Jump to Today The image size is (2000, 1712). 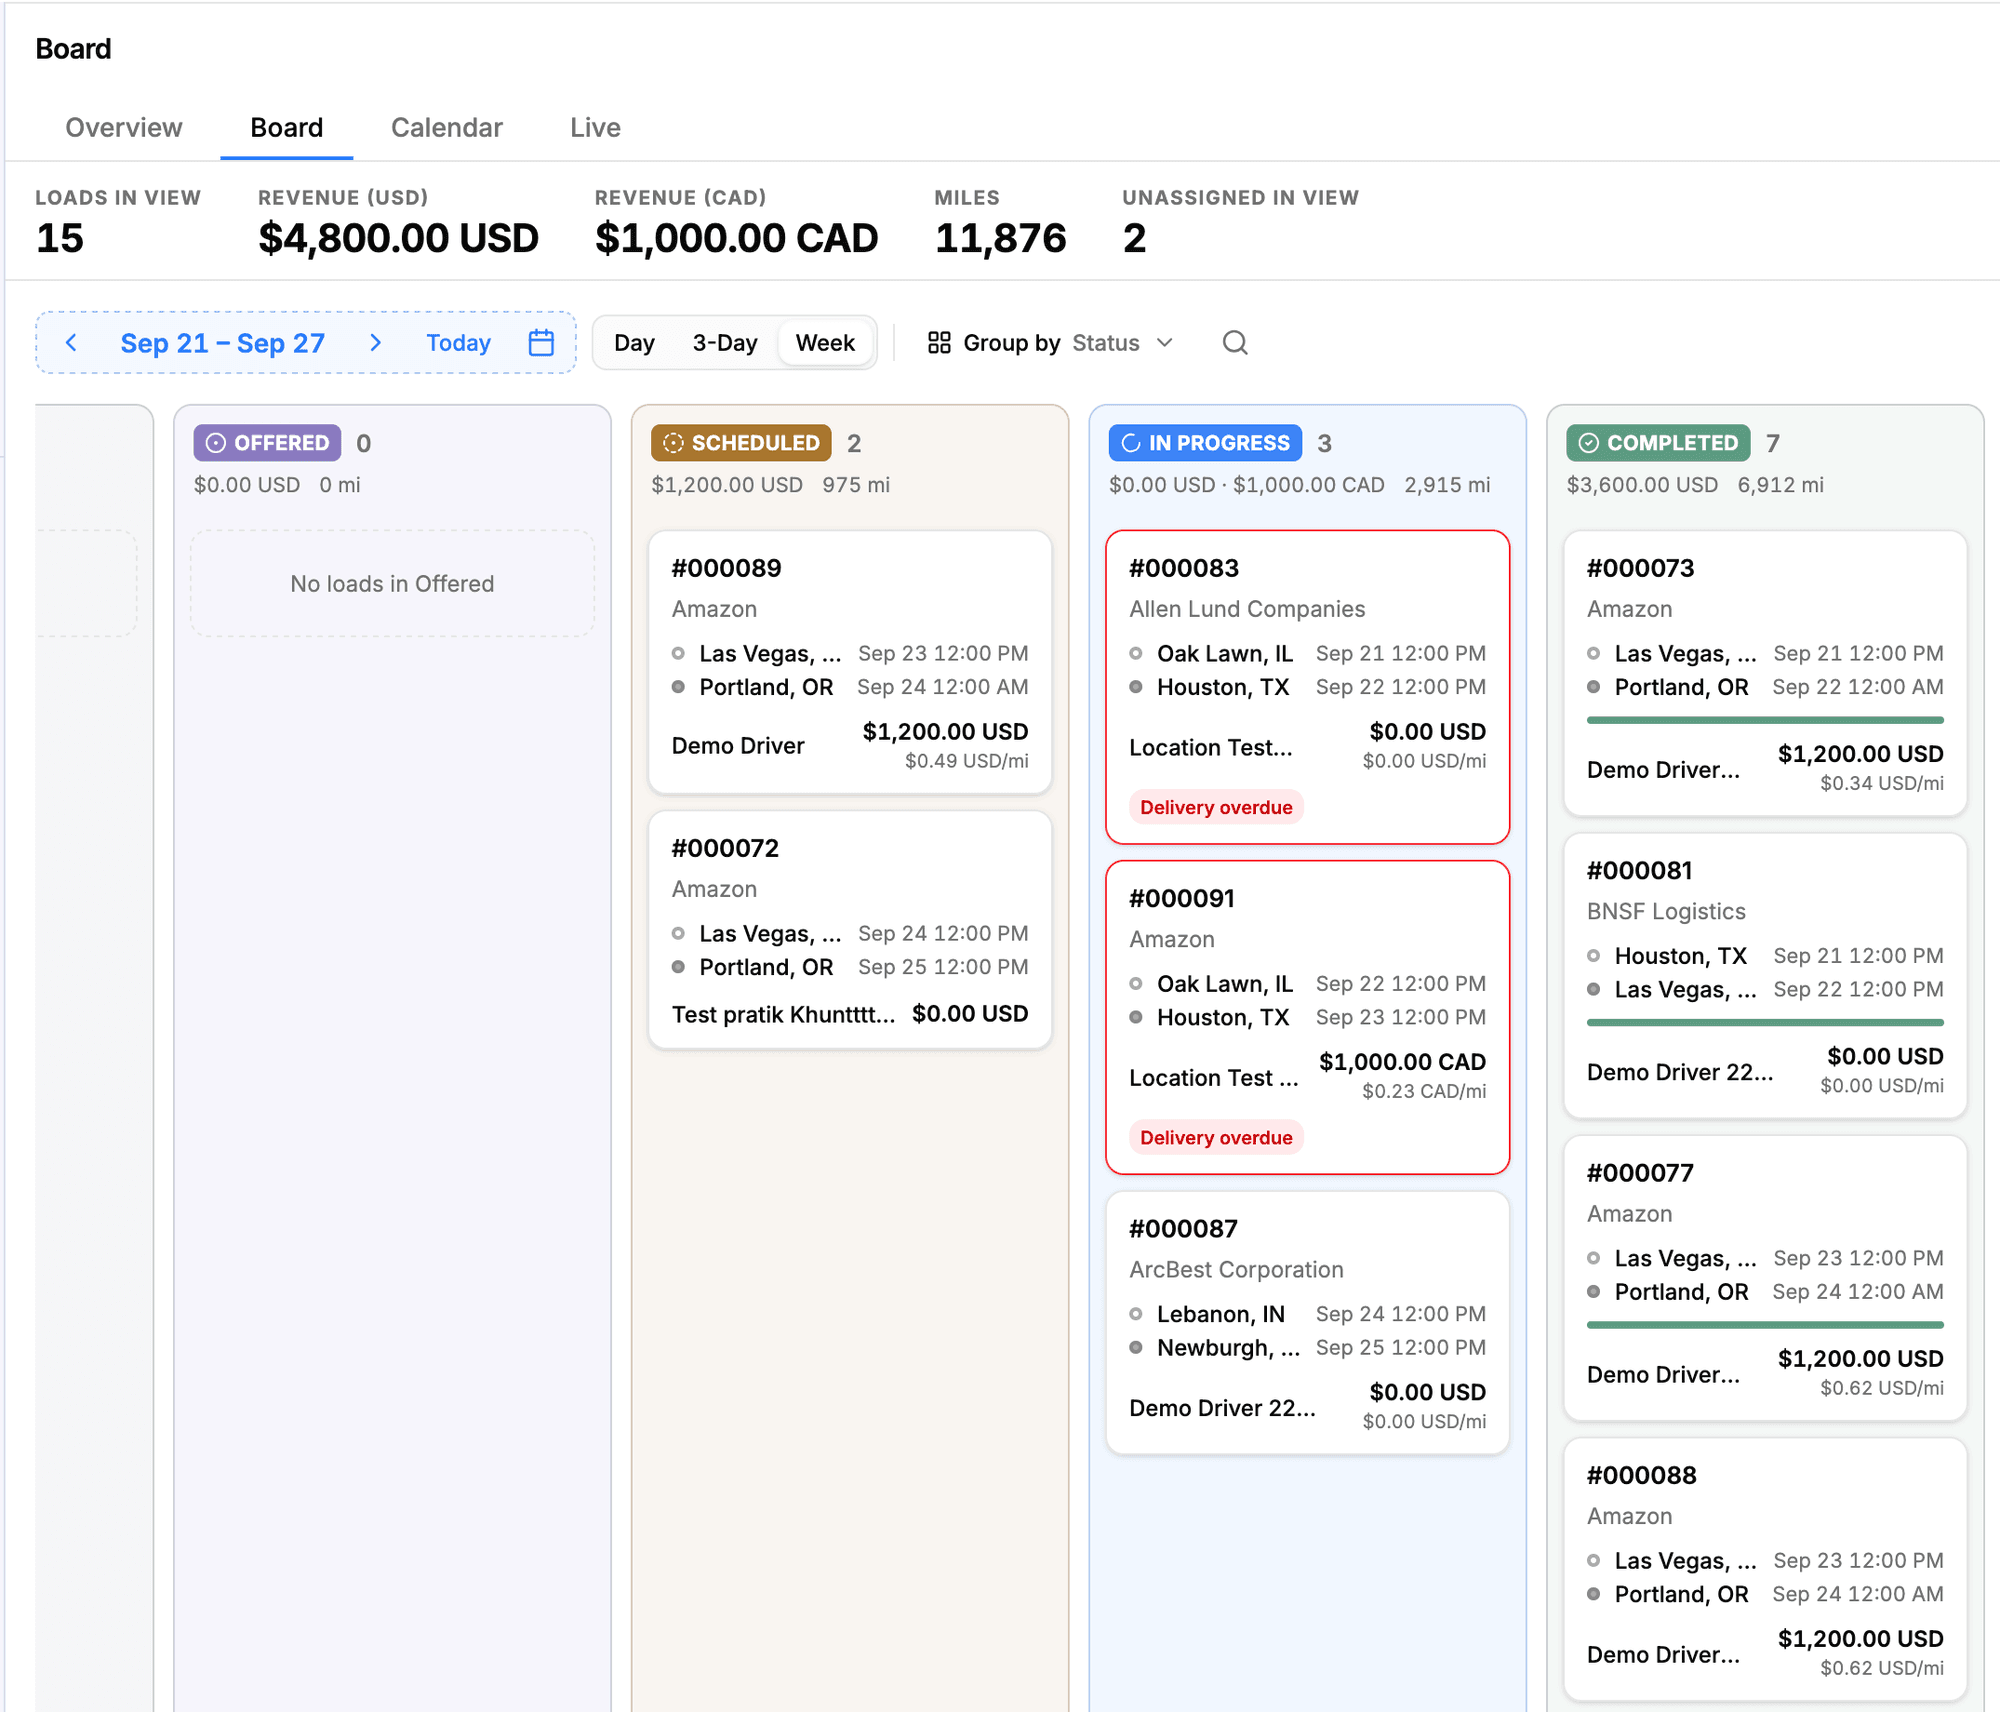pos(459,343)
